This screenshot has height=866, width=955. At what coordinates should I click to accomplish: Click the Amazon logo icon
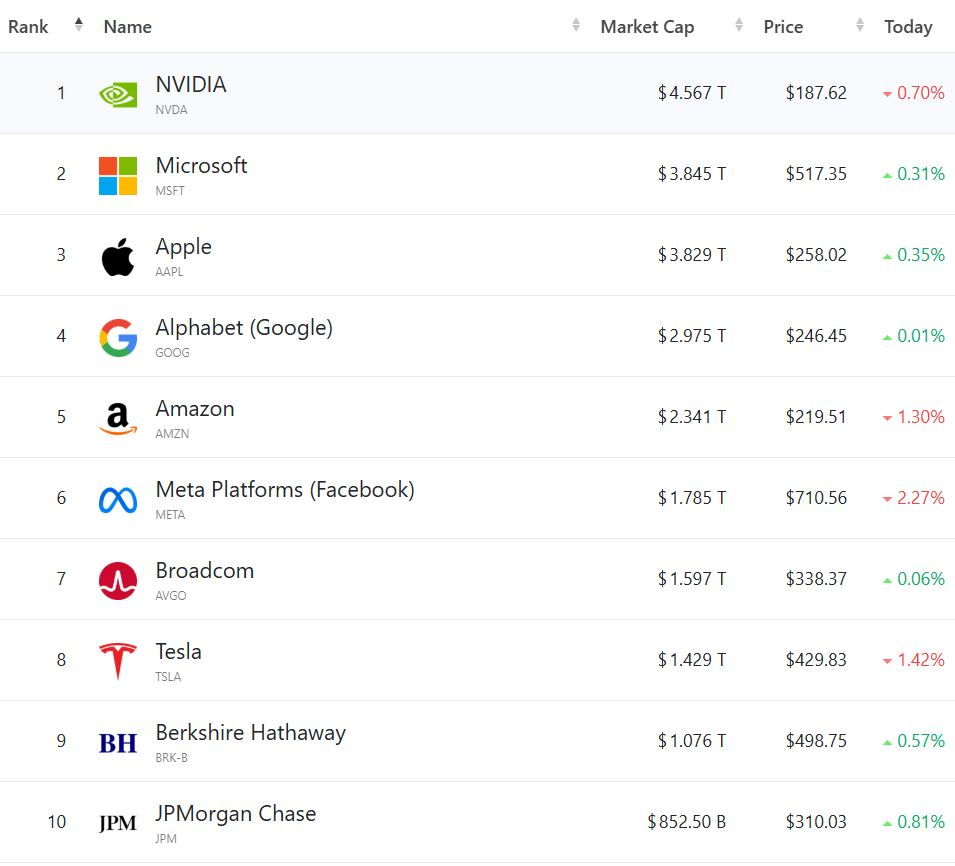point(118,419)
